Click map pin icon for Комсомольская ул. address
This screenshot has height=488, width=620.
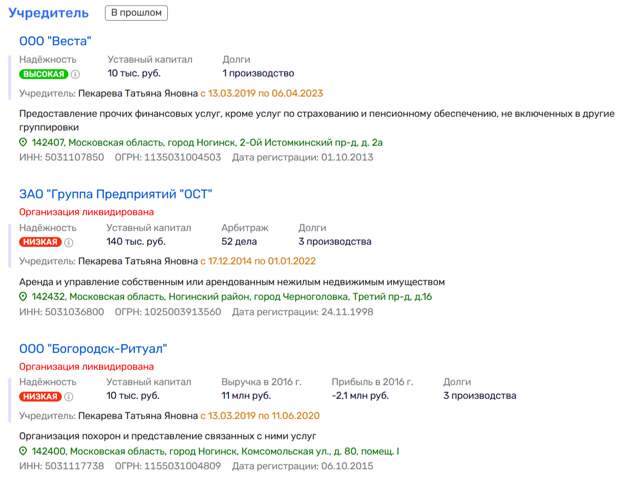pyautogui.click(x=24, y=451)
